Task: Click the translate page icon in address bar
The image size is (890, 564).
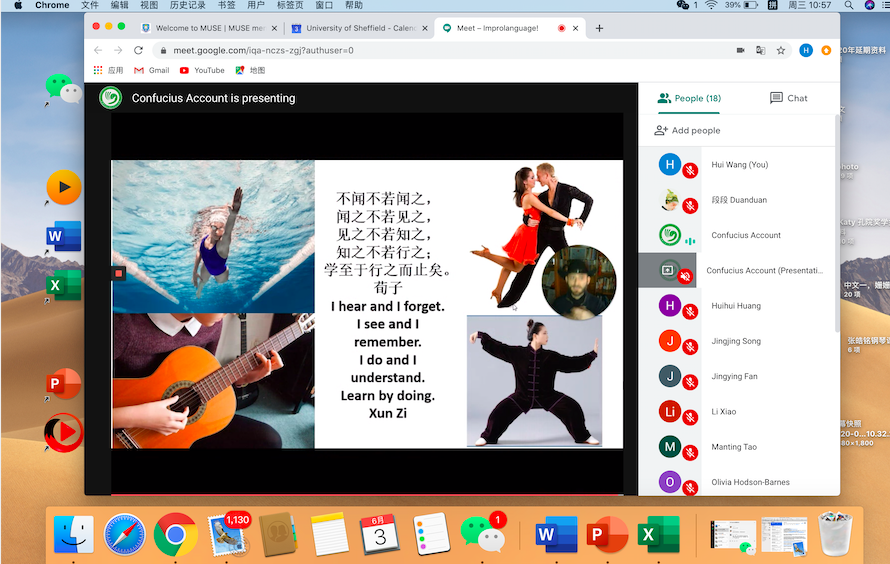Action: point(760,50)
